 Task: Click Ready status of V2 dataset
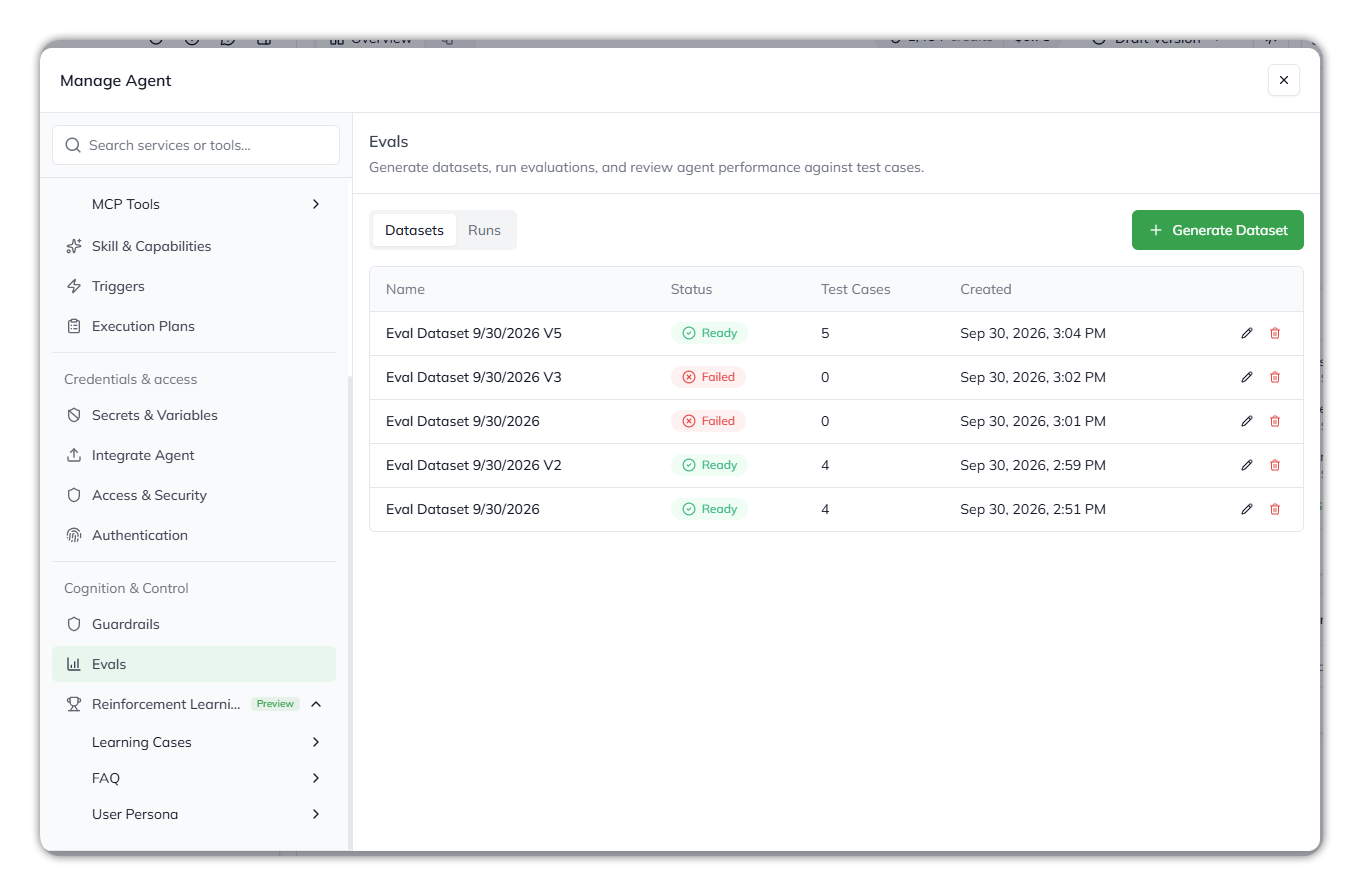(x=709, y=465)
